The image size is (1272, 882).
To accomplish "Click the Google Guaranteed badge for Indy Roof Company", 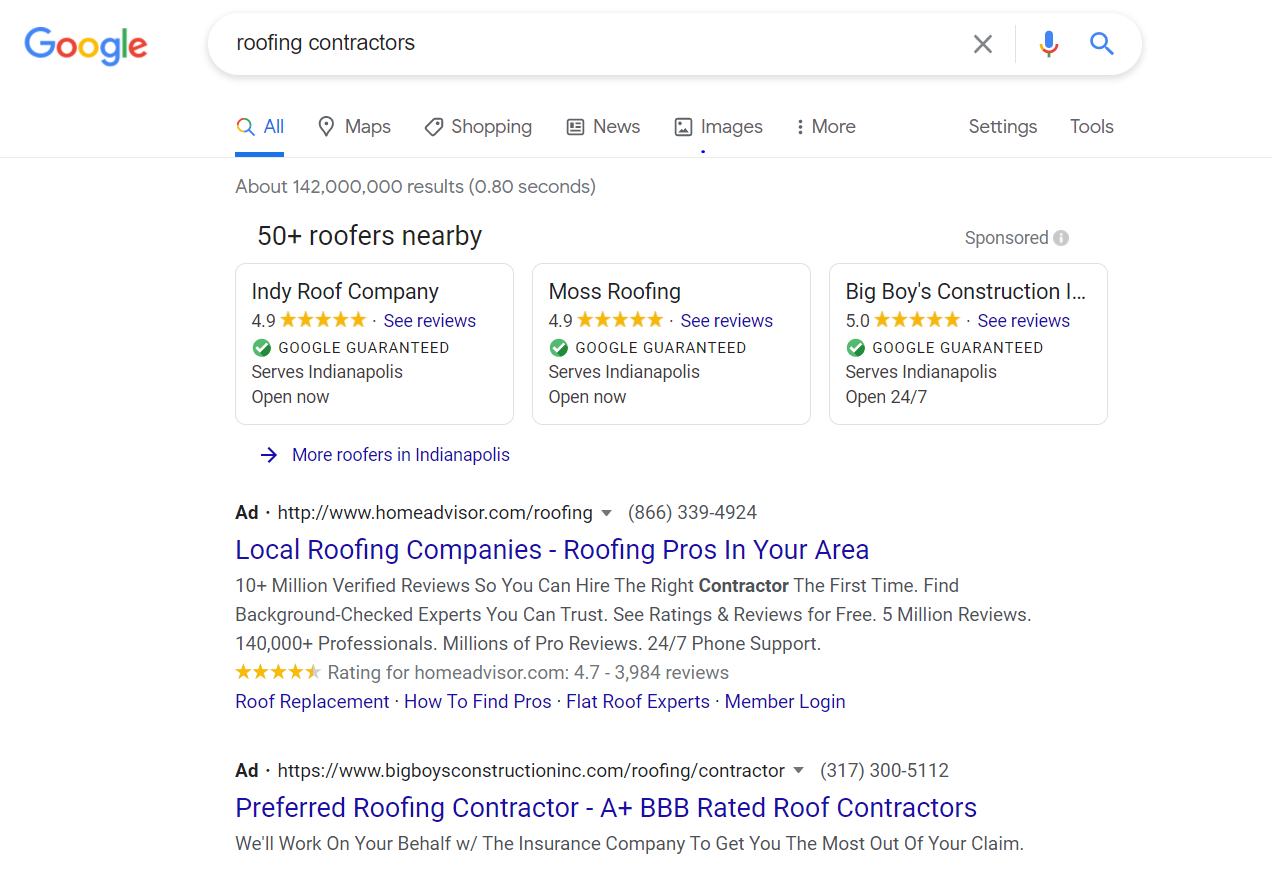I will click(261, 347).
